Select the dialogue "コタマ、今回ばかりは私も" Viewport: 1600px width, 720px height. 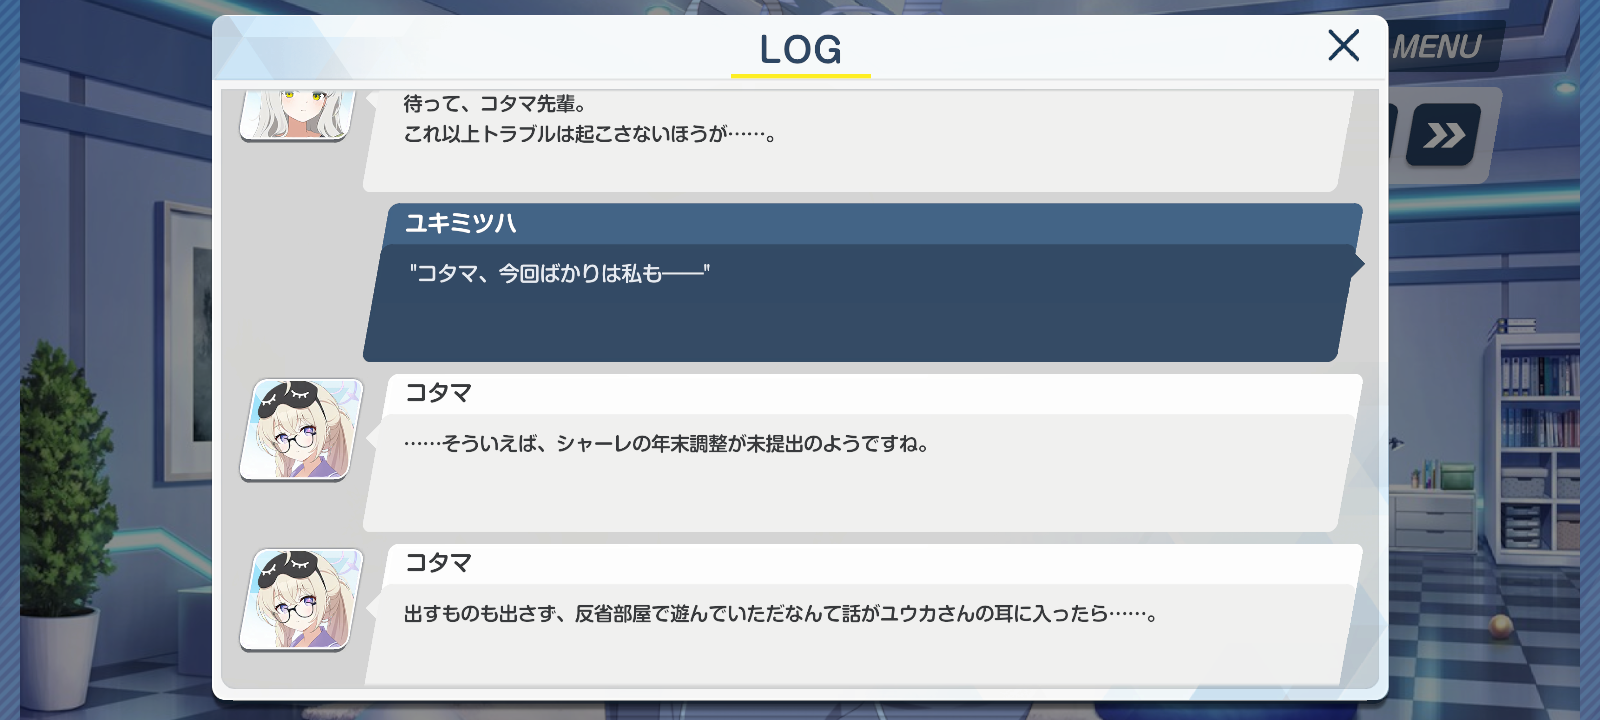point(559,273)
